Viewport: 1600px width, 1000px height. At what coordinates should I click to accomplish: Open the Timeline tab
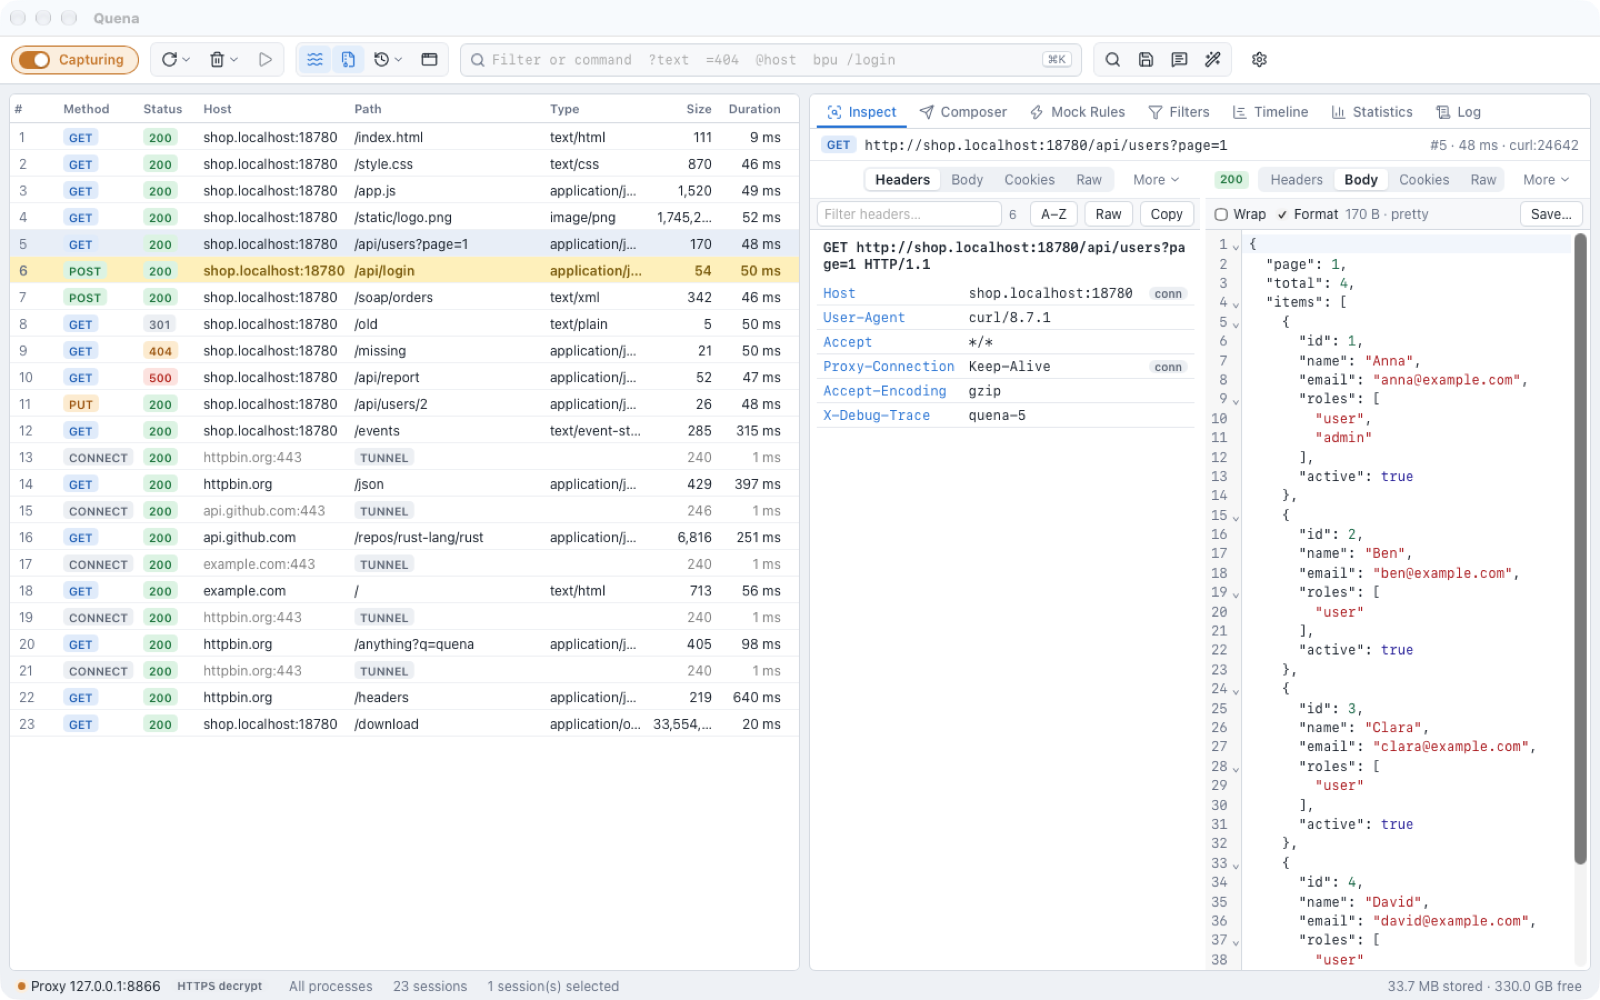click(1270, 112)
